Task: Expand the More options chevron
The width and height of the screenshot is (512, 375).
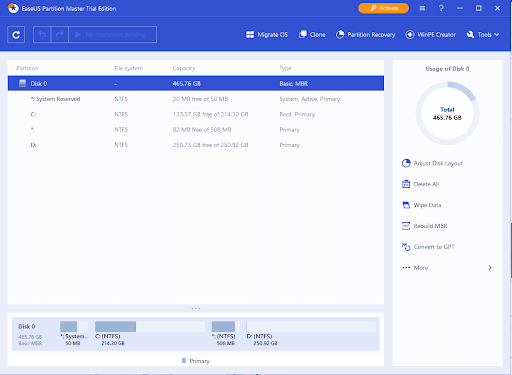Action: (490, 268)
